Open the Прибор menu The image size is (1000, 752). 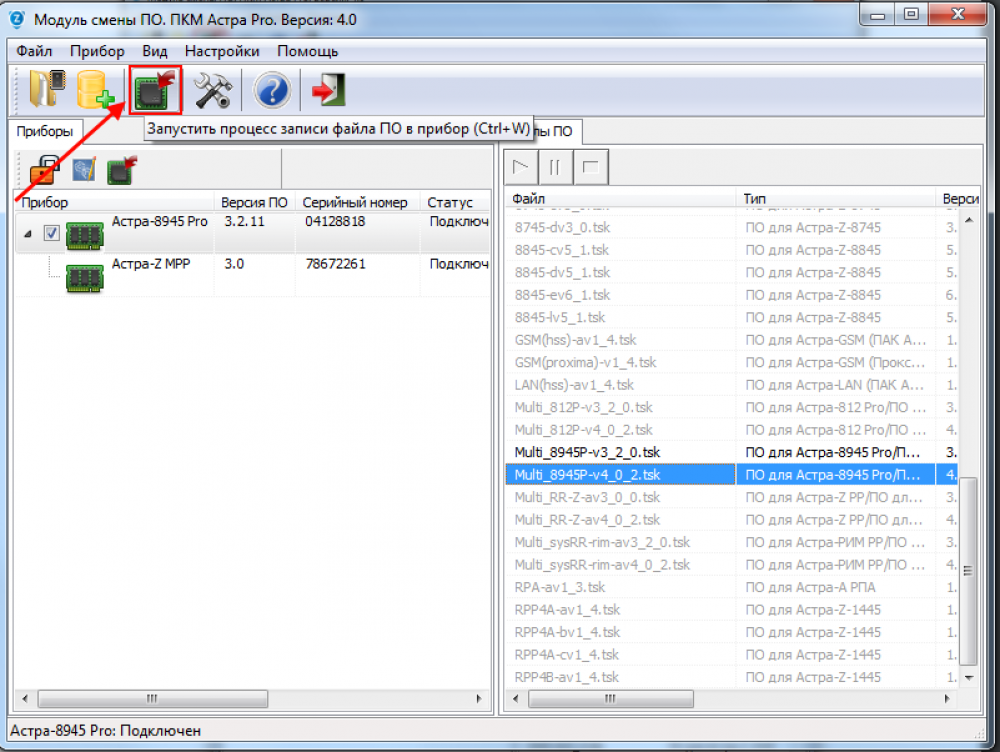(x=97, y=51)
